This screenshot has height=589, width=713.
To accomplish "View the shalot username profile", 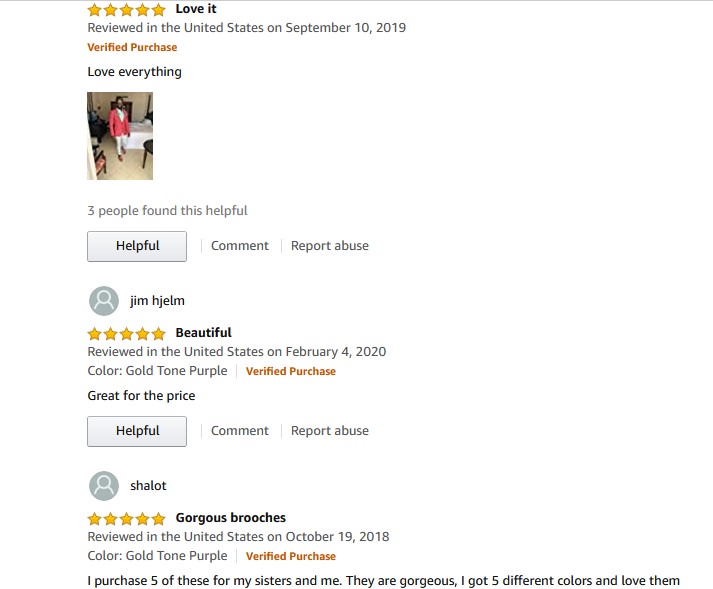I will point(148,486).
